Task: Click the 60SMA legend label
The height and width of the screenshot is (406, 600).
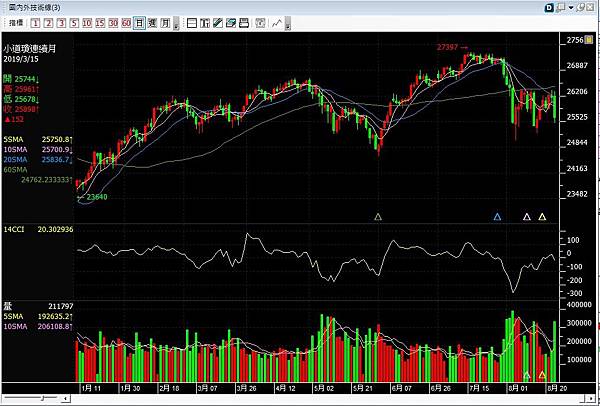Action: 15,170
